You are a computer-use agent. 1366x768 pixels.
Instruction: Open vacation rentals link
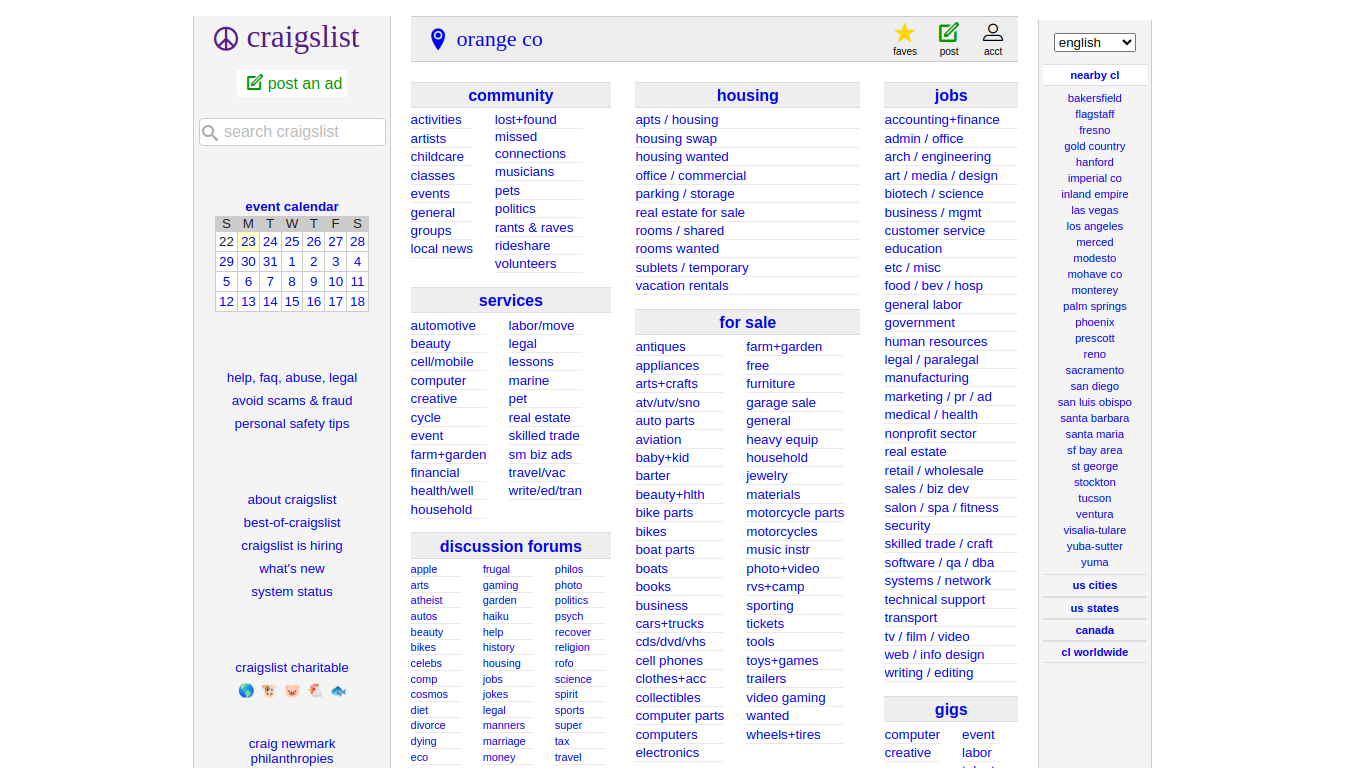pyautogui.click(x=682, y=286)
